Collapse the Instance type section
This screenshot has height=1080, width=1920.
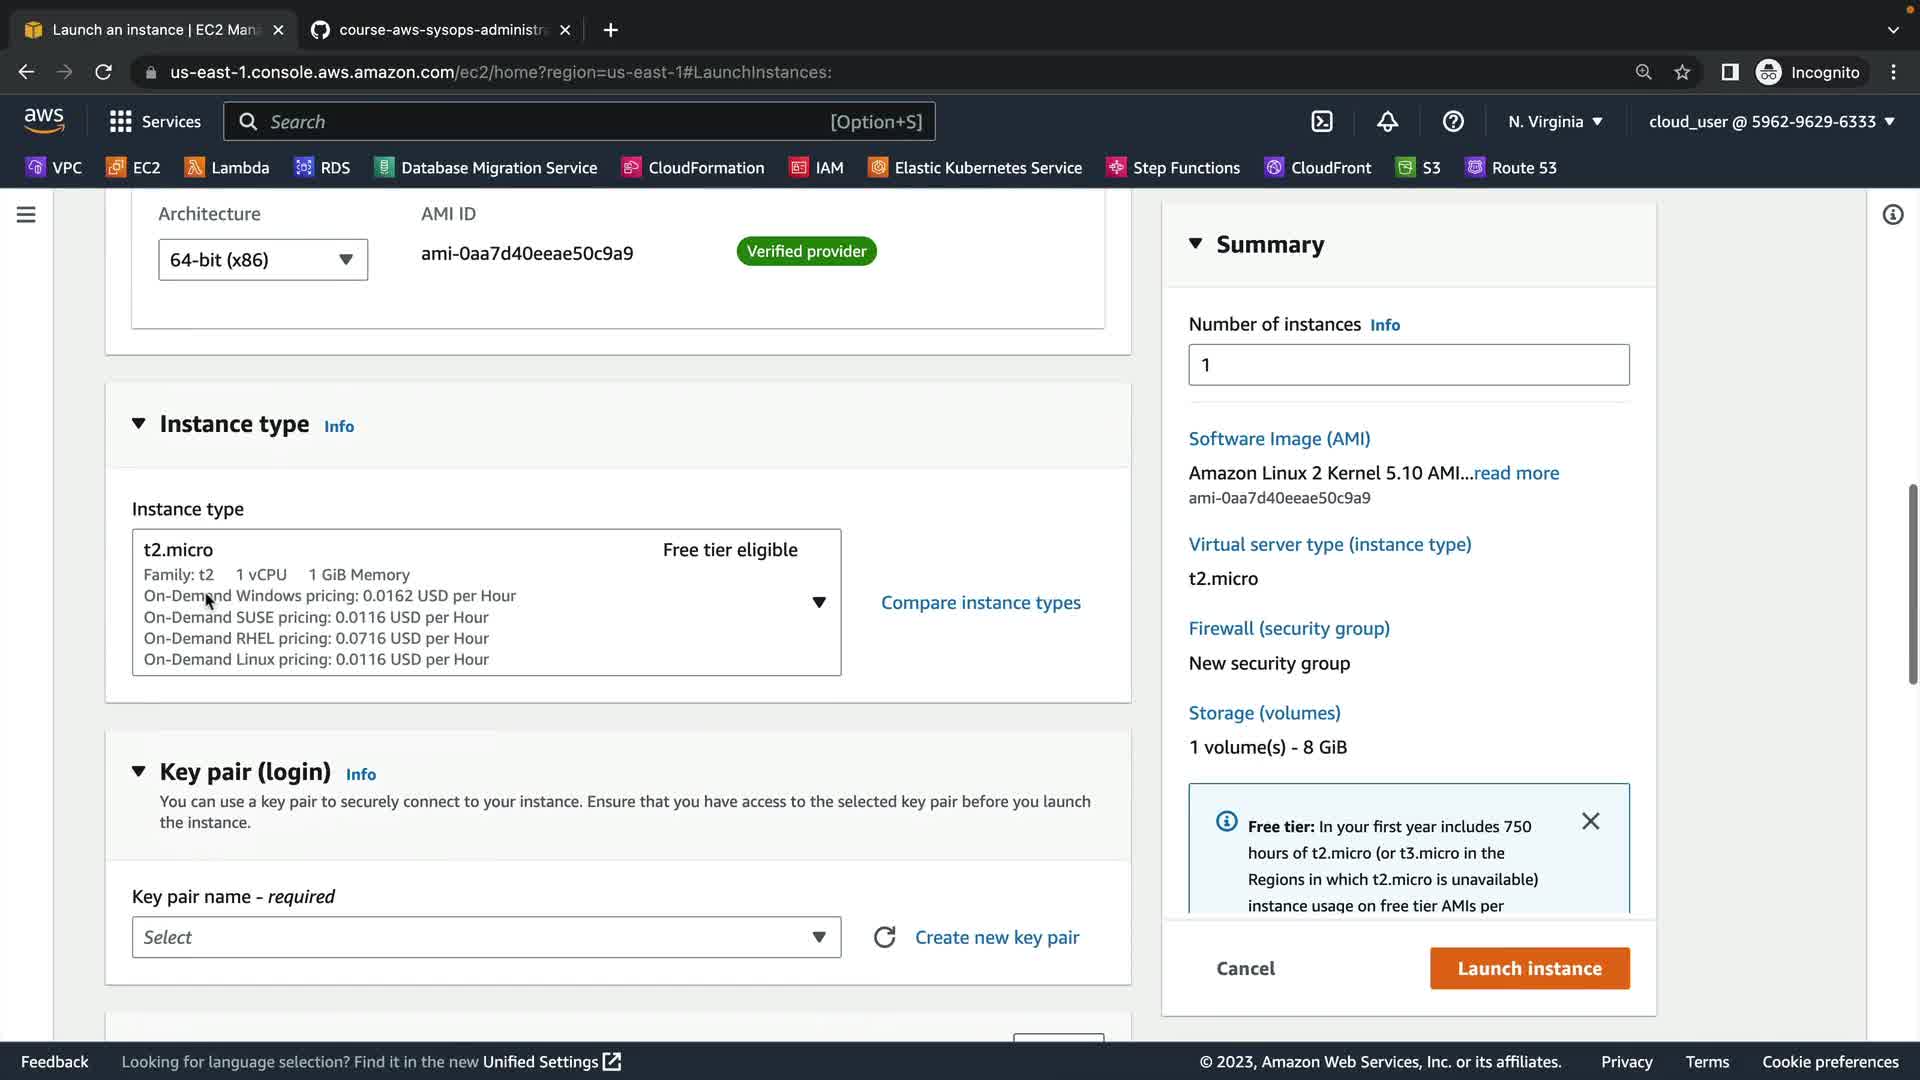139,424
